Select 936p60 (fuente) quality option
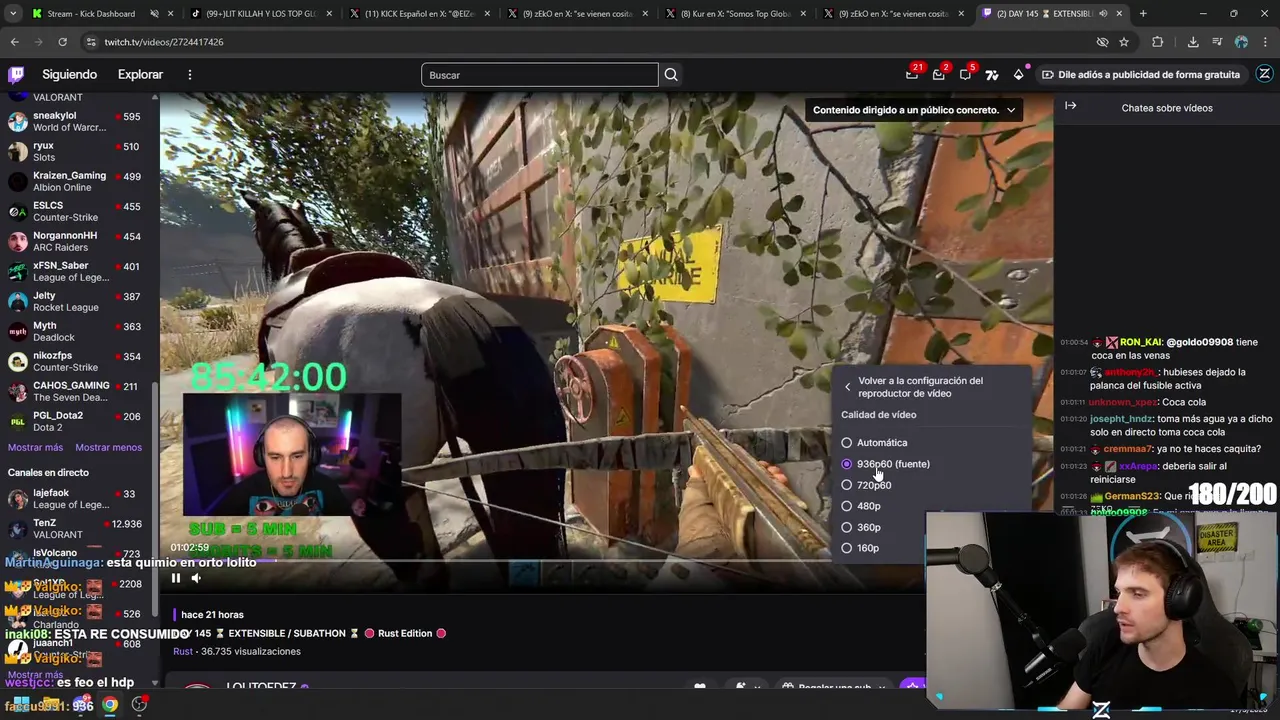Viewport: 1280px width, 720px height. 886,464
